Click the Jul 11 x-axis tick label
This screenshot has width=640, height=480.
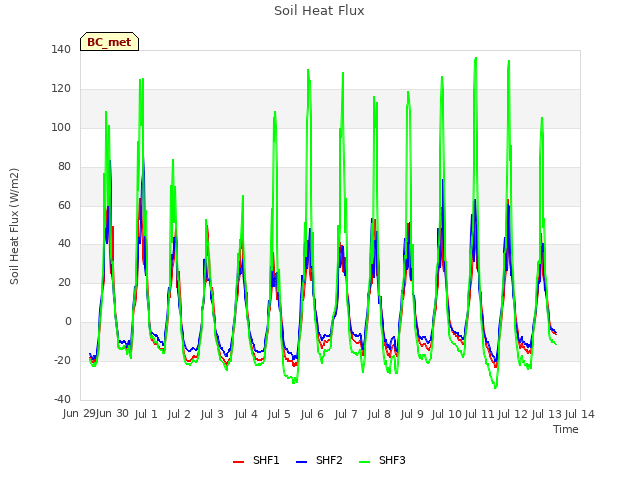point(480,414)
